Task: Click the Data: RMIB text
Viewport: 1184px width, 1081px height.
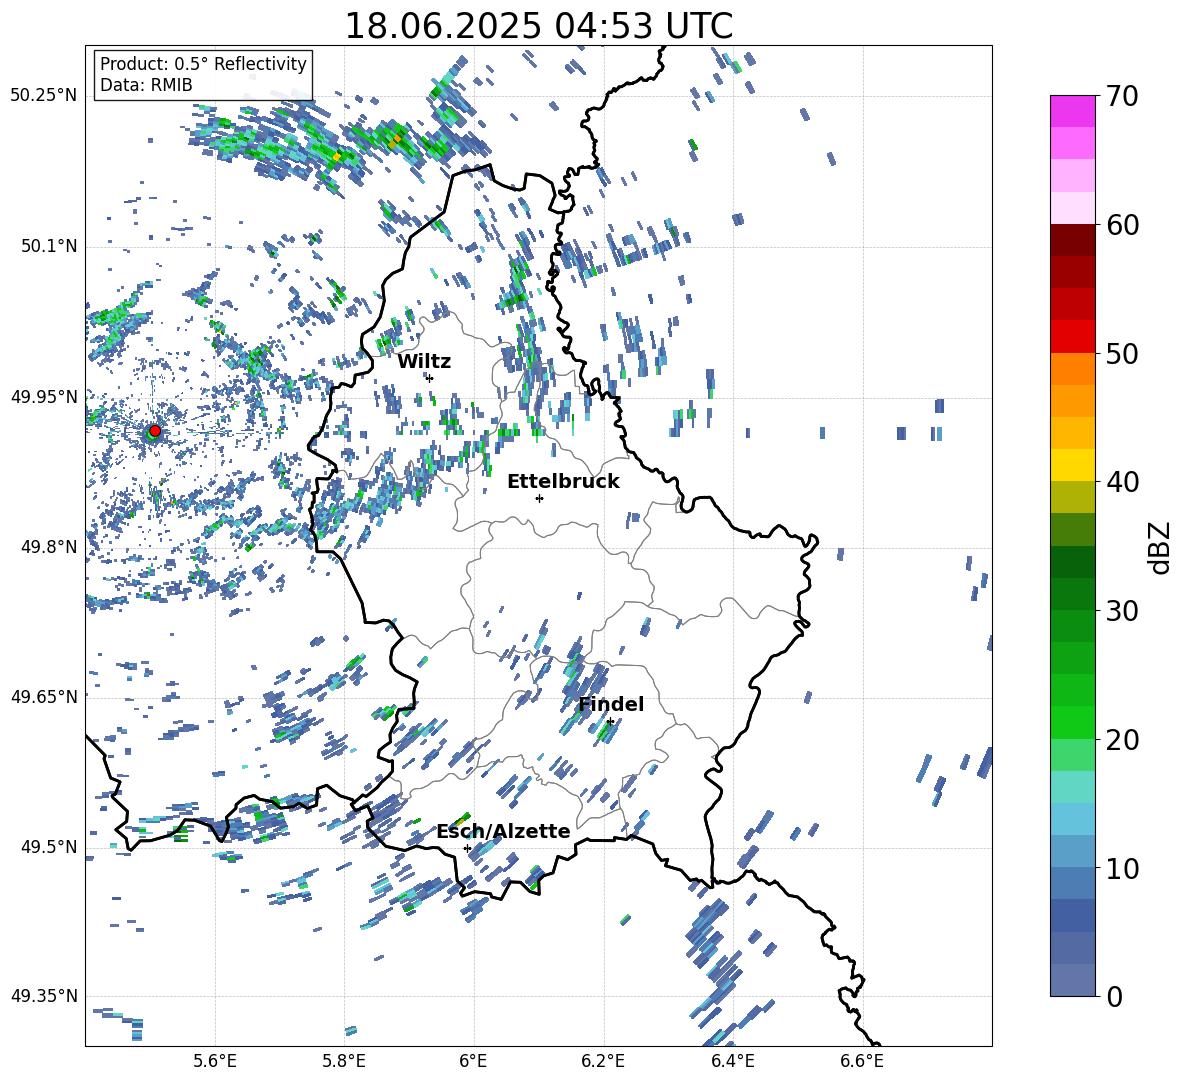Action: coord(146,85)
